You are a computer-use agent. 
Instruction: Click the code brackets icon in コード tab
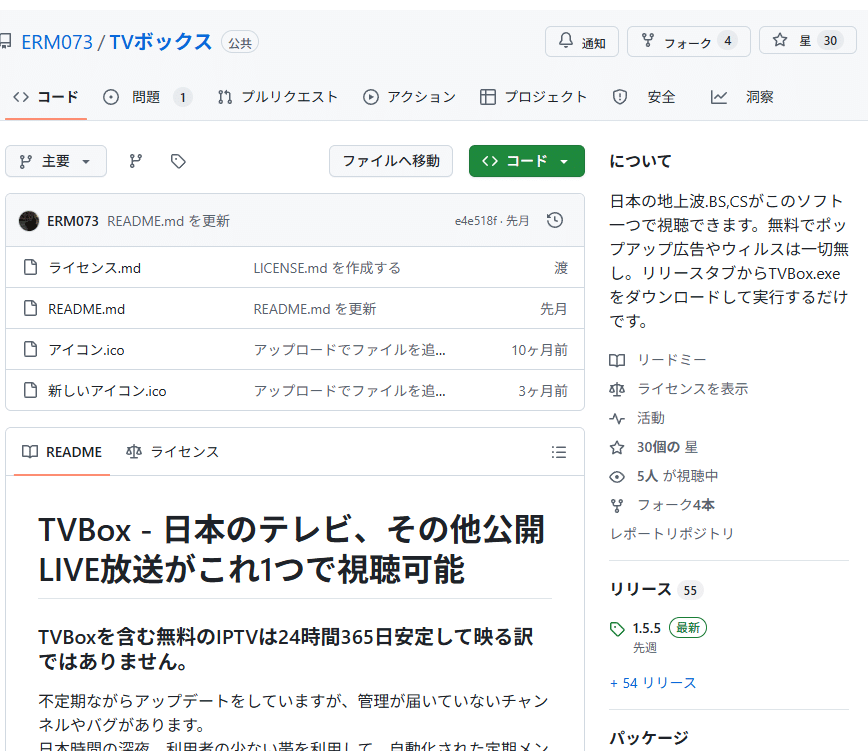[21, 97]
